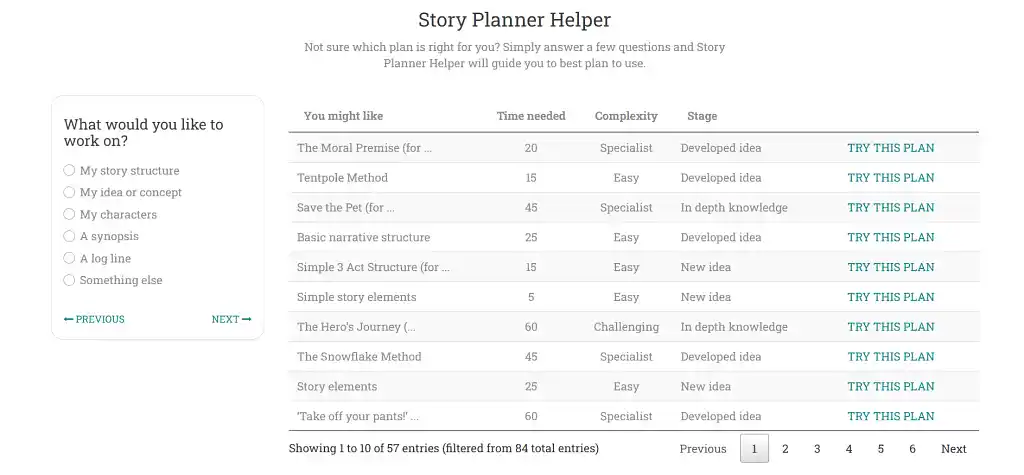Sort table by Complexity column header

[626, 116]
